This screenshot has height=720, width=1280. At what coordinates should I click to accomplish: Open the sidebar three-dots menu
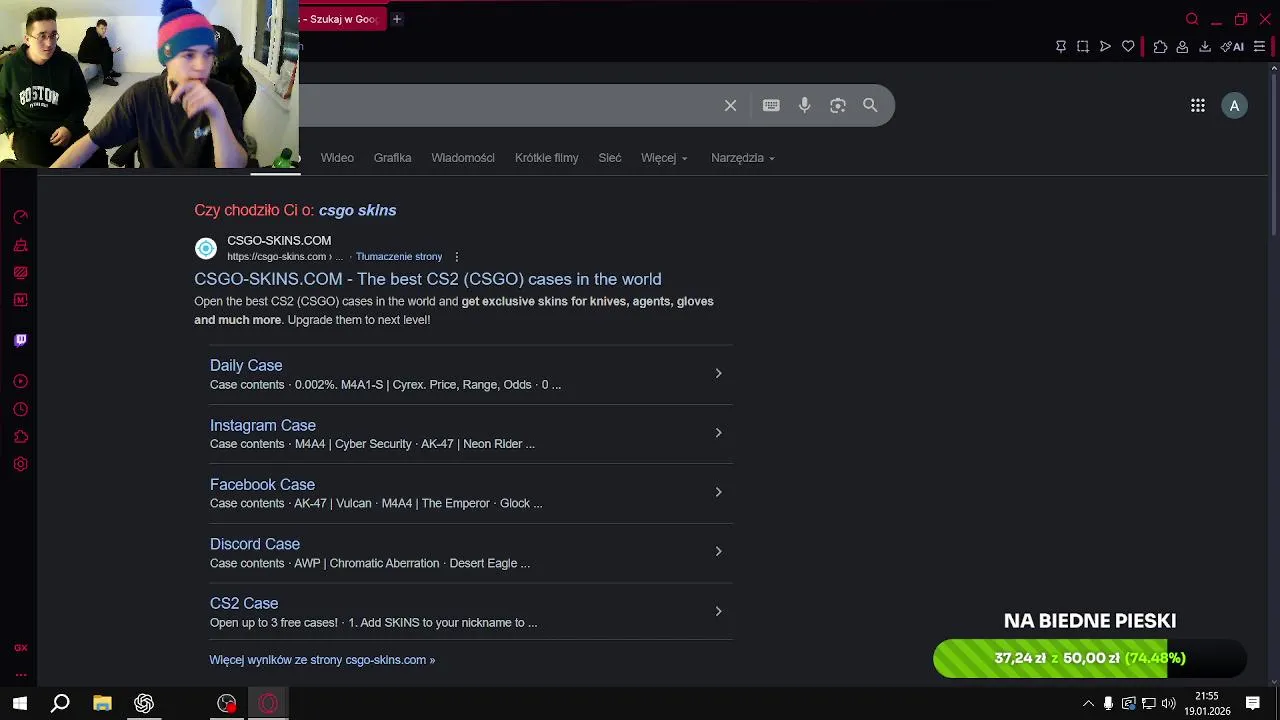20,674
